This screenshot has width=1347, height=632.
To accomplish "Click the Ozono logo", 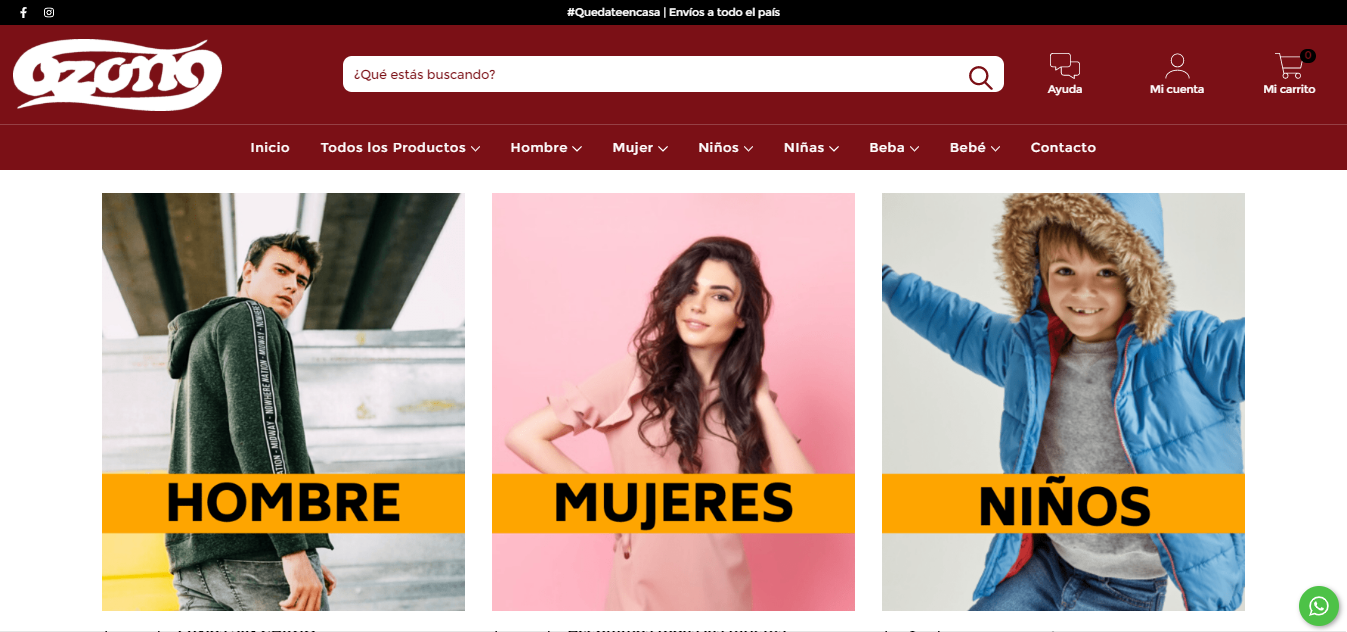I will click(x=118, y=75).
